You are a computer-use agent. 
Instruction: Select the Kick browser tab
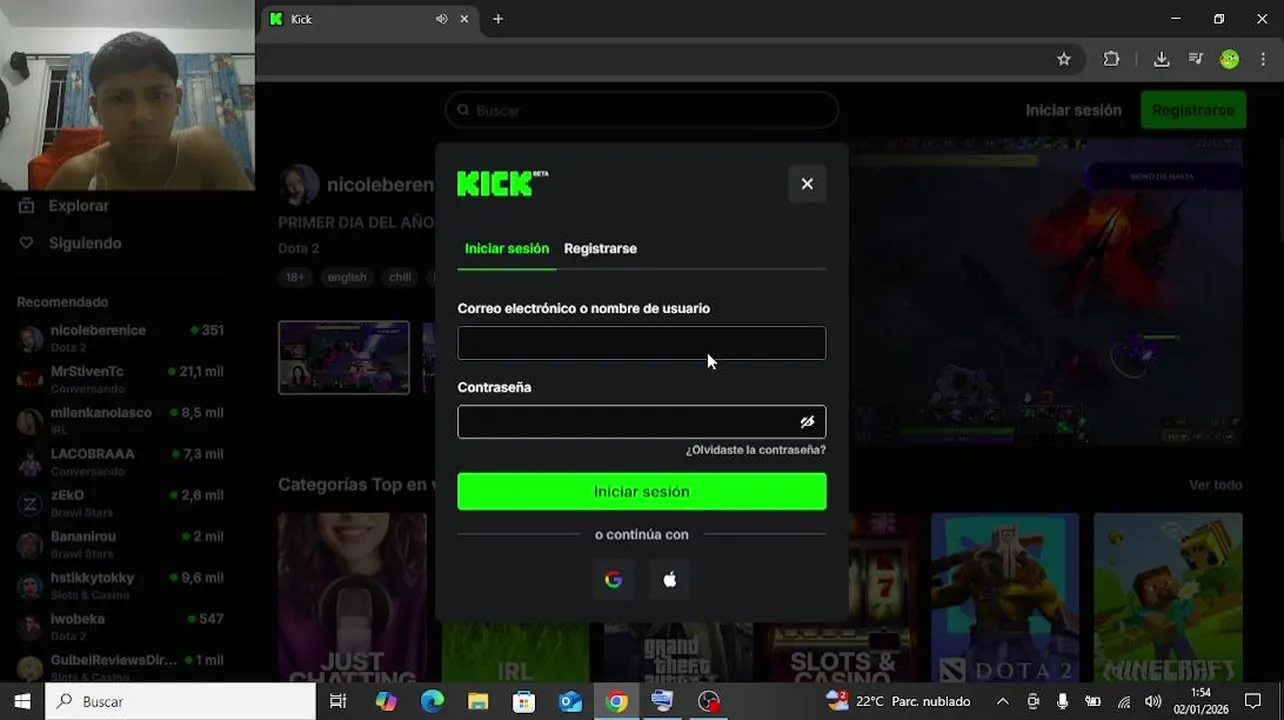[x=368, y=19]
